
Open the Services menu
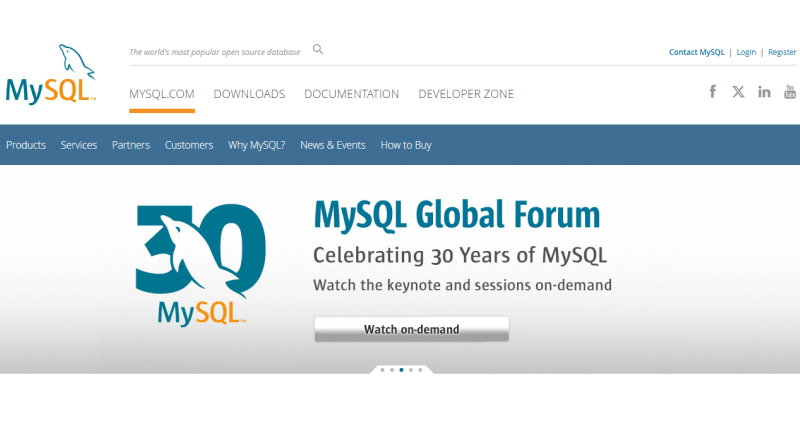79,145
